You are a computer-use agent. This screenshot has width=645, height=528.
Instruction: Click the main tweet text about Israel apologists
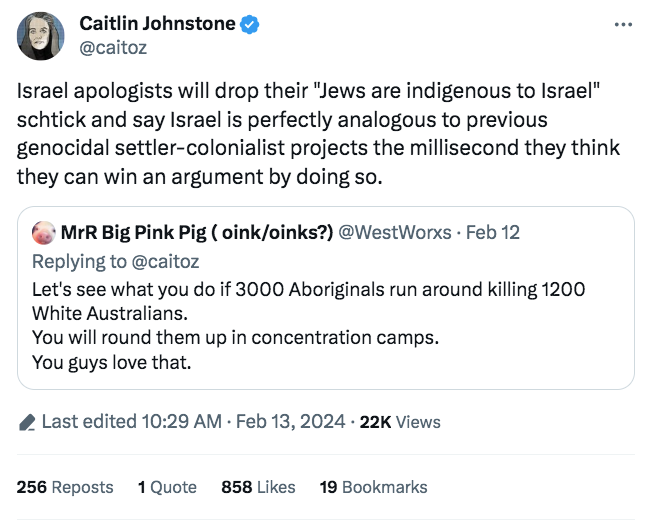point(320,134)
